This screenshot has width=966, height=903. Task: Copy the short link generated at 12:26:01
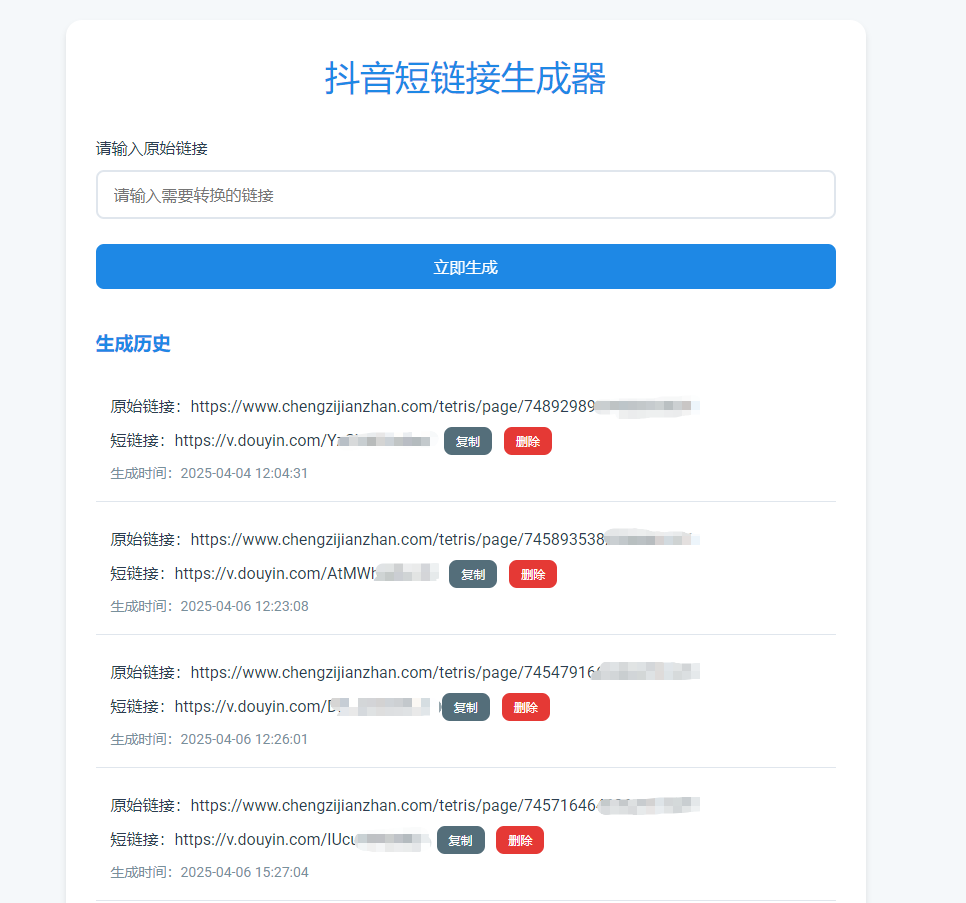465,706
